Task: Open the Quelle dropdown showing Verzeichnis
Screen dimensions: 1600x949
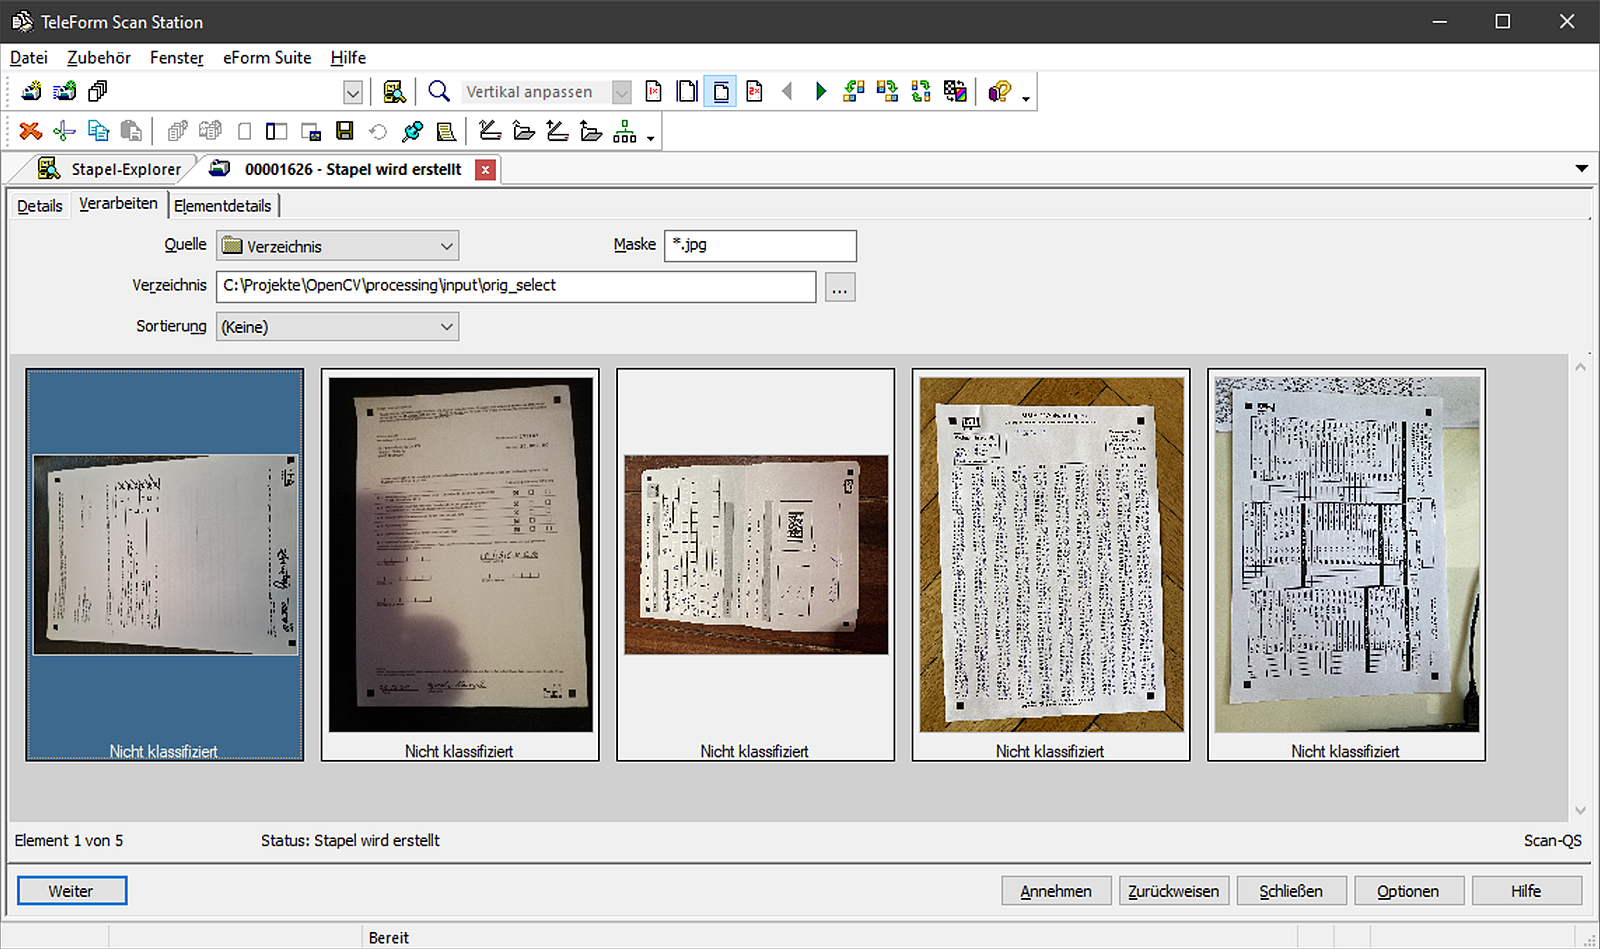Action: pyautogui.click(x=337, y=245)
